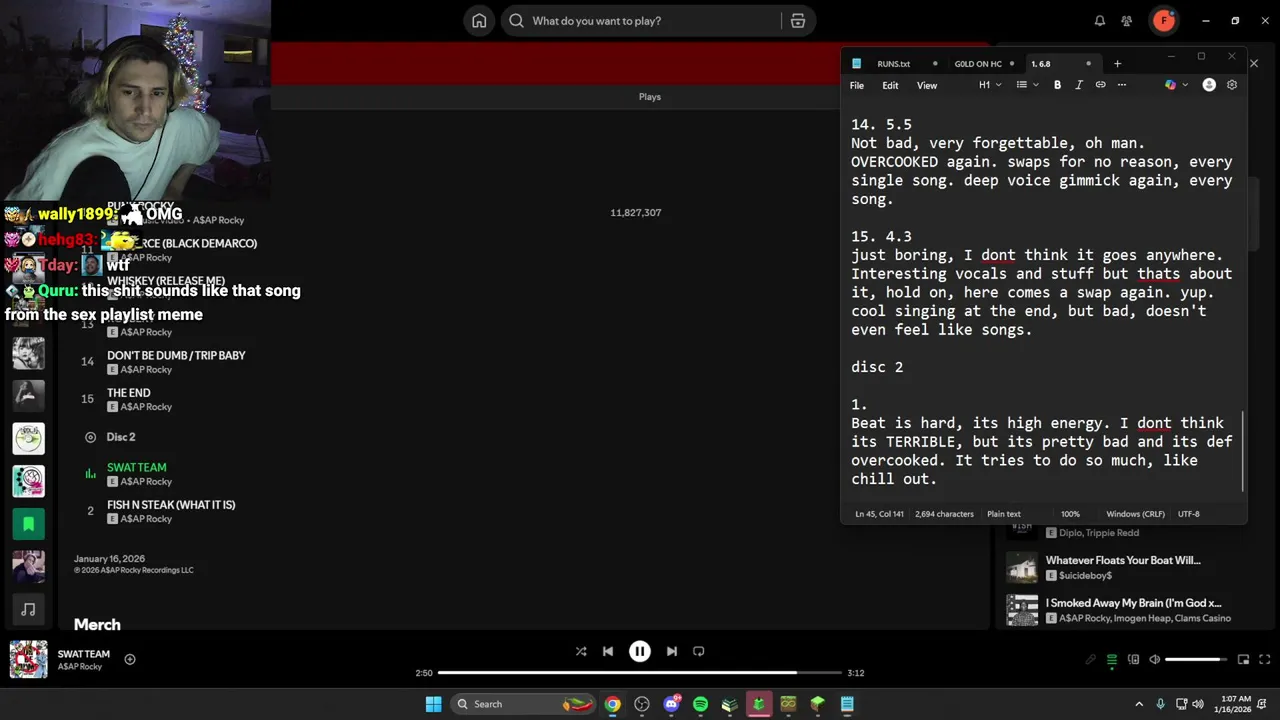Show hidden system tray icons
This screenshot has width=1280, height=720.
click(x=1138, y=704)
